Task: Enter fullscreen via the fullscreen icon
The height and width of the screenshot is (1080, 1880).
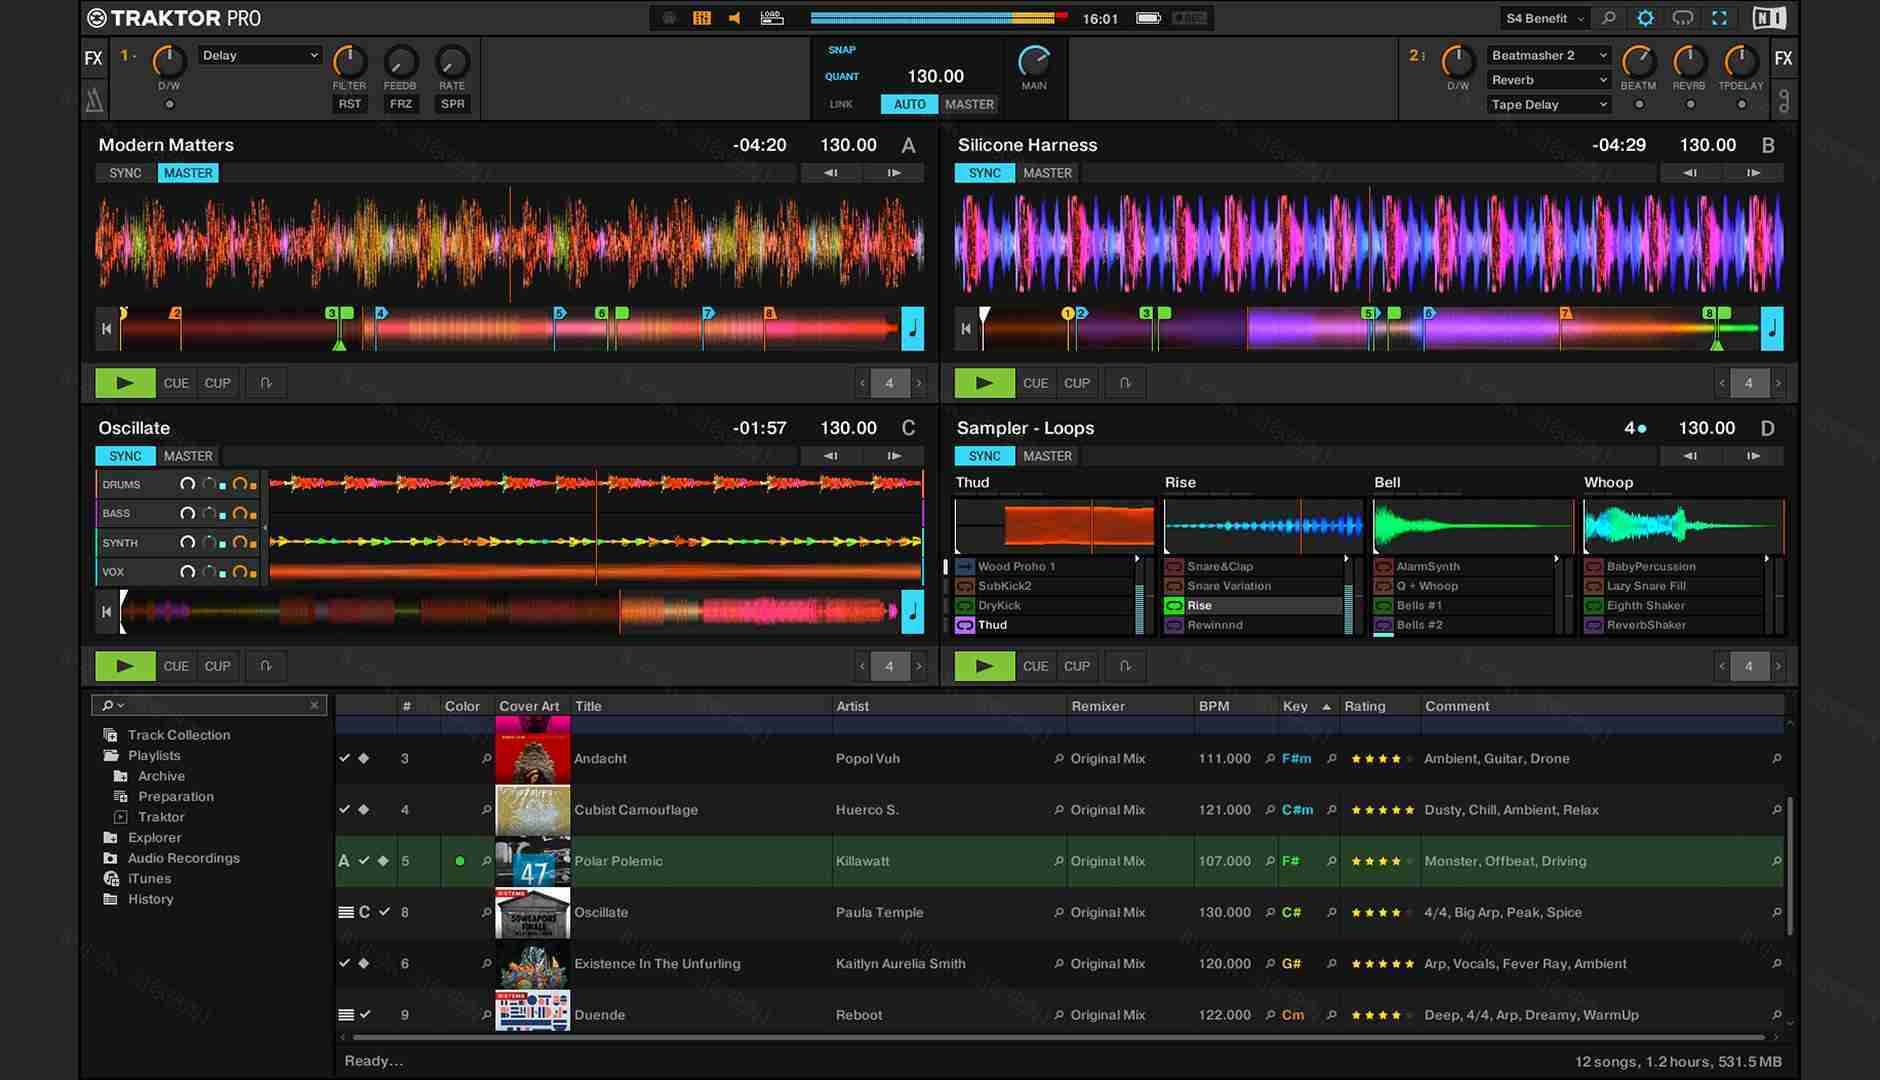Action: click(1721, 17)
